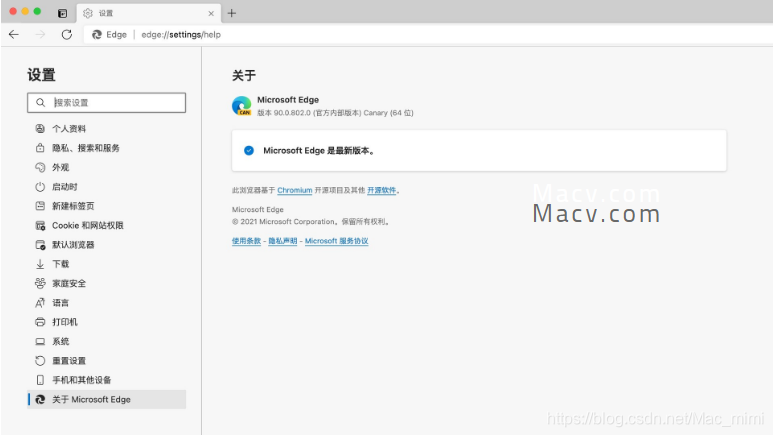Image resolution: width=773 pixels, height=437 pixels.
Task: Click the magnifier icon in search box
Action: tap(40, 103)
